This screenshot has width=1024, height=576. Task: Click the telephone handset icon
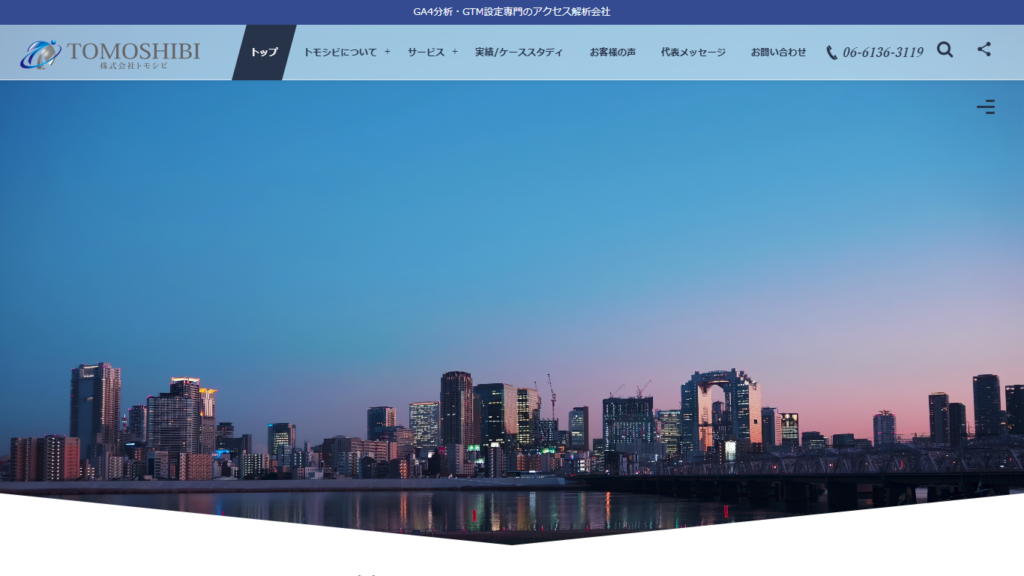pos(832,53)
